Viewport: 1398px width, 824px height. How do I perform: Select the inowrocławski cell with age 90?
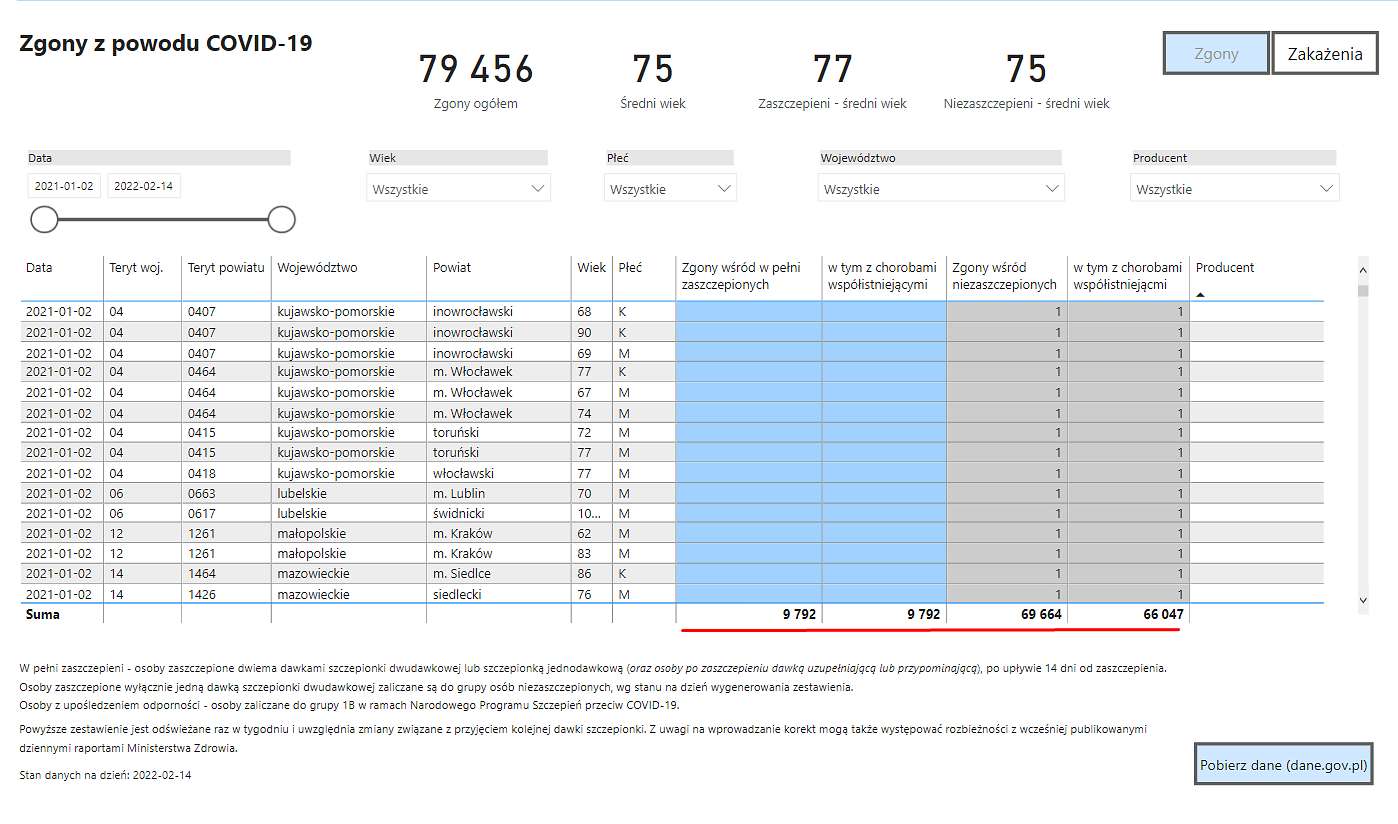tap(499, 332)
